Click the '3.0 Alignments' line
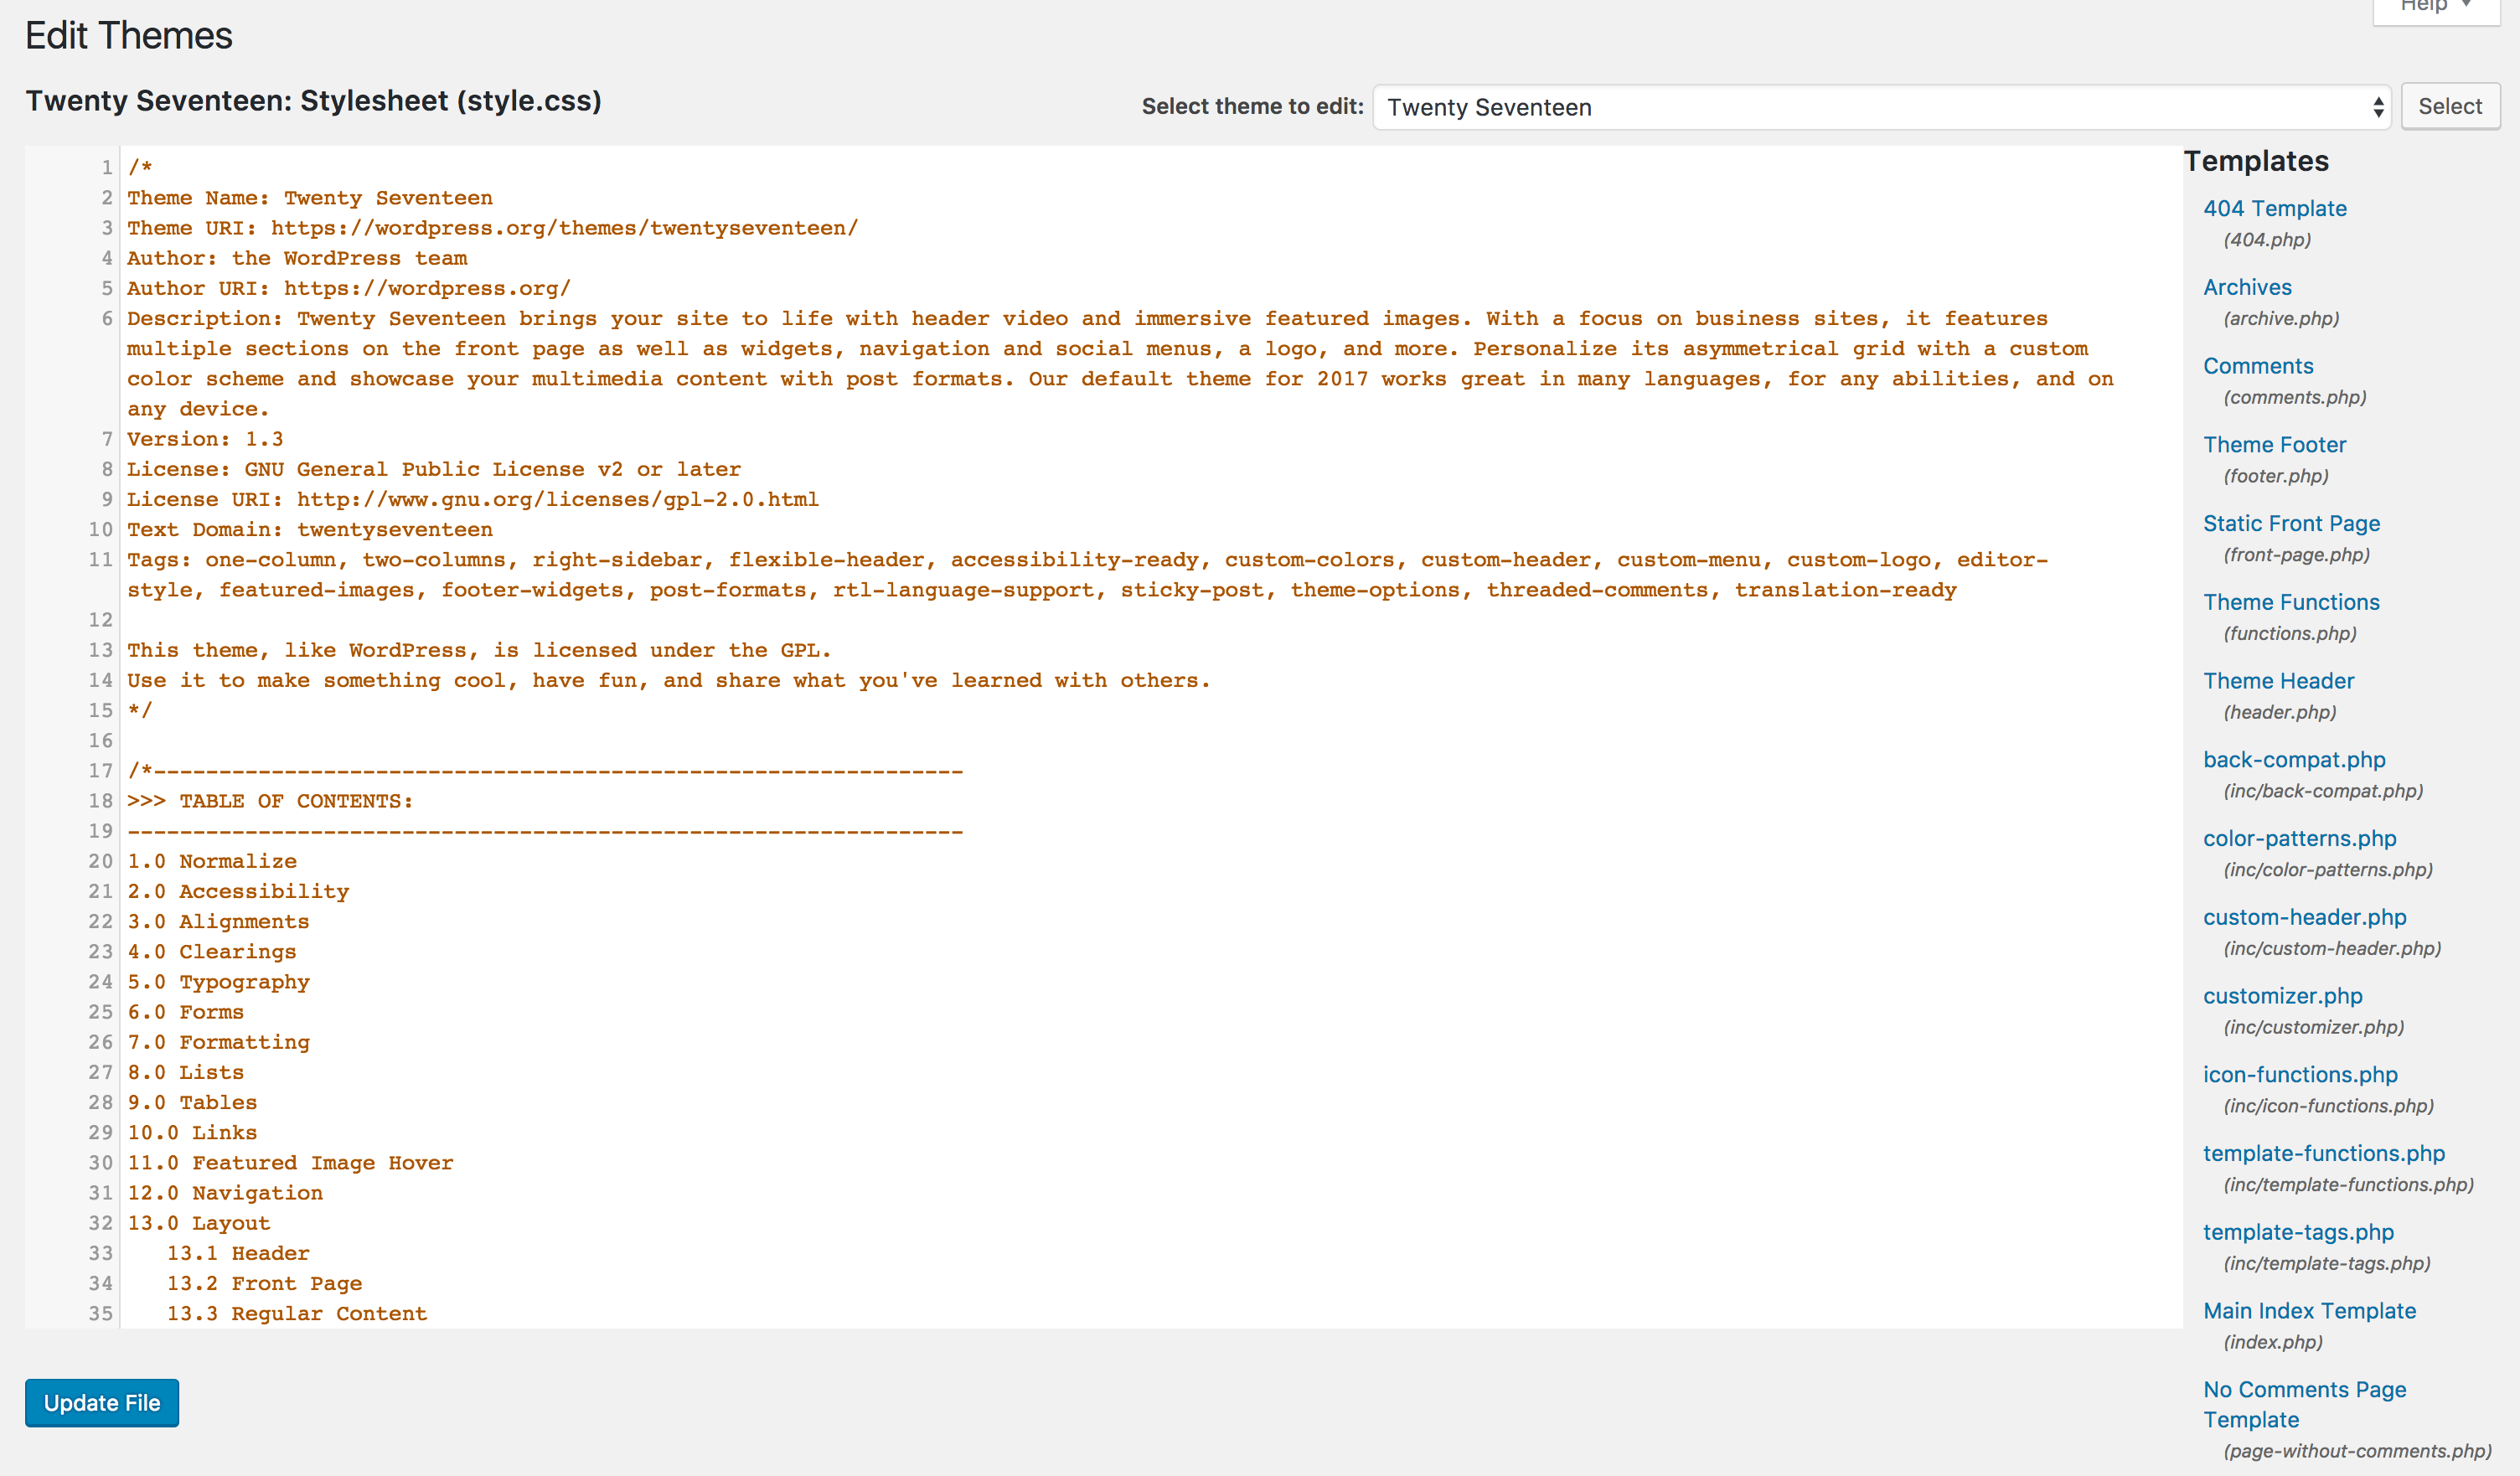This screenshot has height=1476, width=2520. [x=218, y=921]
